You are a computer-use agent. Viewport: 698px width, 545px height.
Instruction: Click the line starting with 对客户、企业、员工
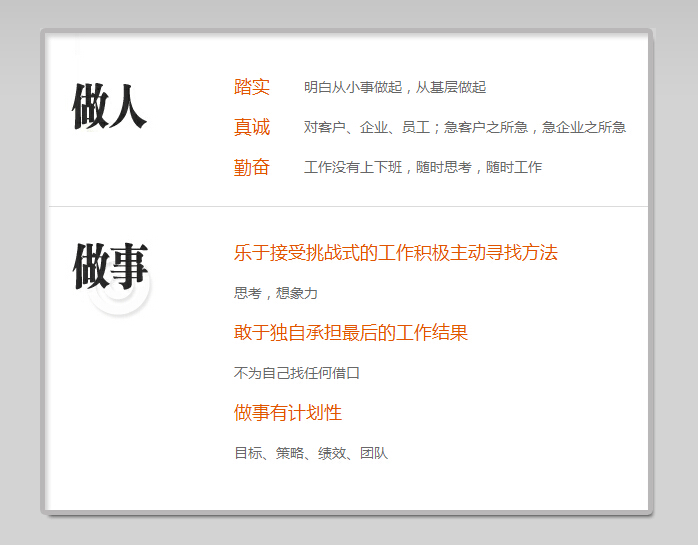tap(465, 127)
